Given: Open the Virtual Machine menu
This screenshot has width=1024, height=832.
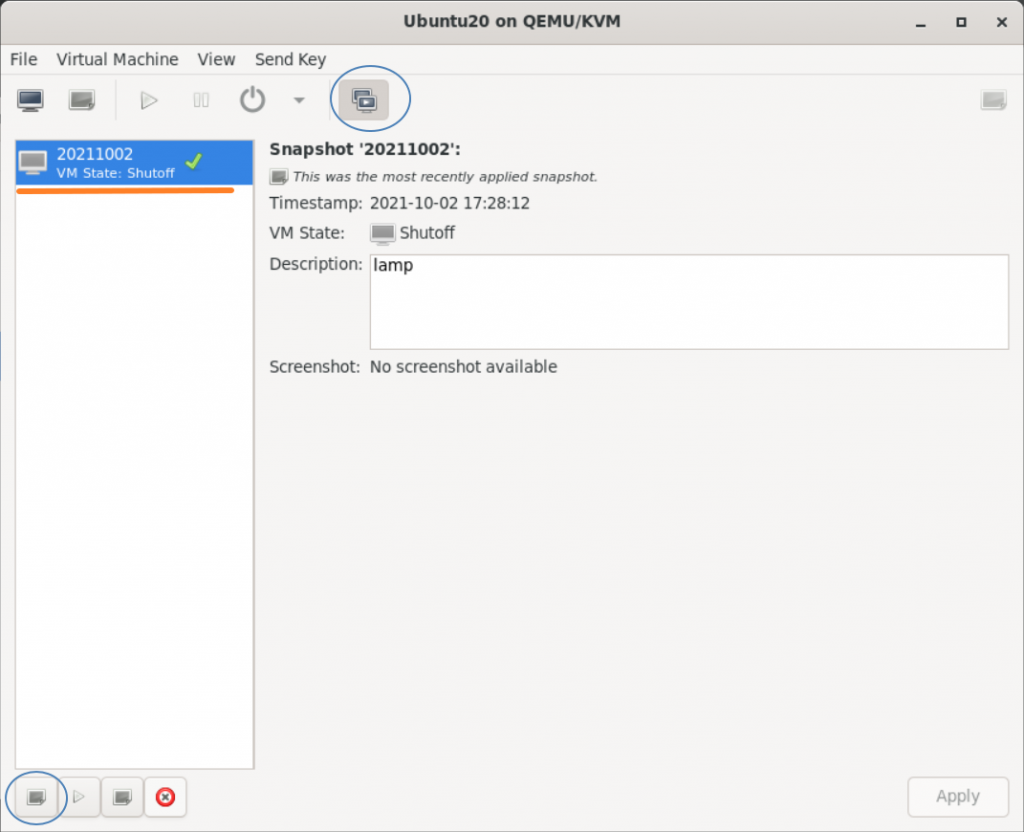Looking at the screenshot, I should pos(117,59).
